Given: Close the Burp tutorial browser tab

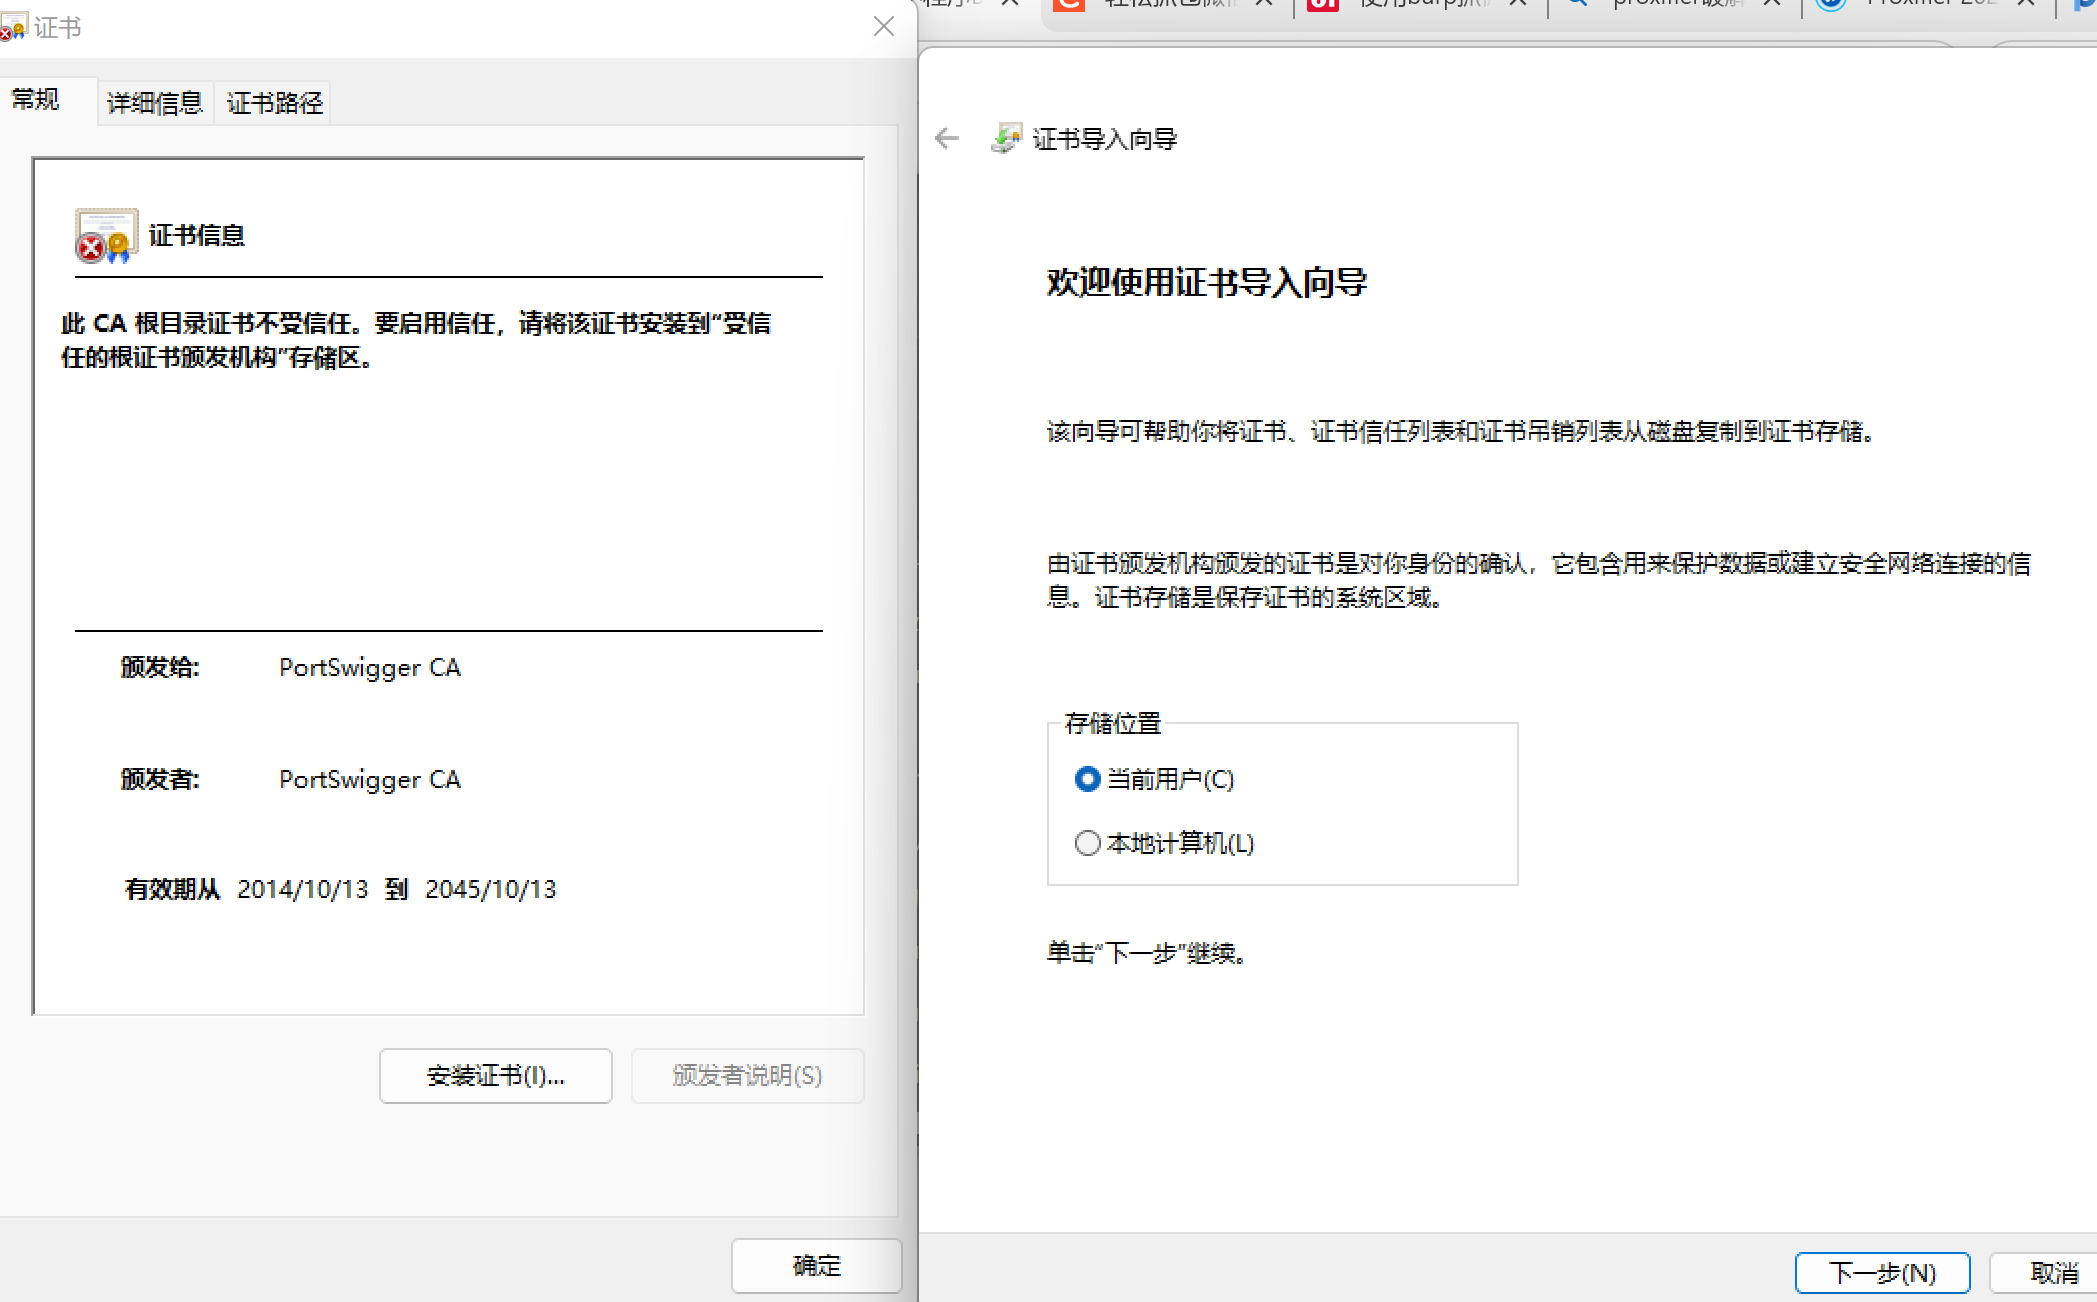Looking at the screenshot, I should point(1517,3).
